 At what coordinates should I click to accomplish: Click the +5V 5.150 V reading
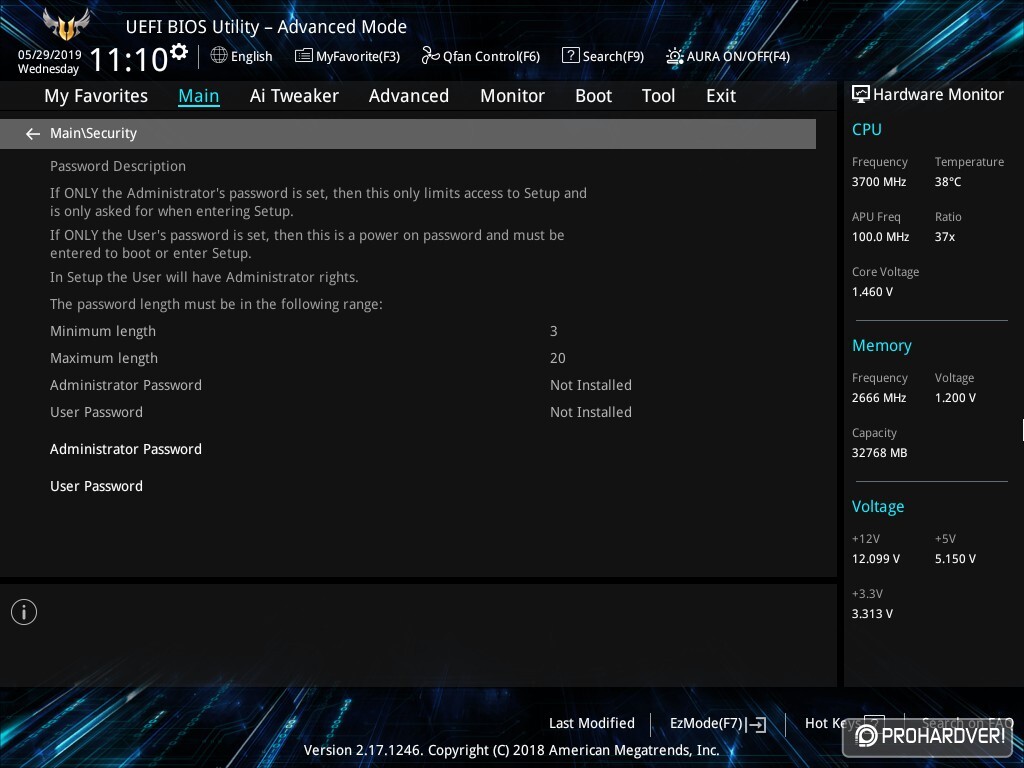pyautogui.click(x=955, y=559)
